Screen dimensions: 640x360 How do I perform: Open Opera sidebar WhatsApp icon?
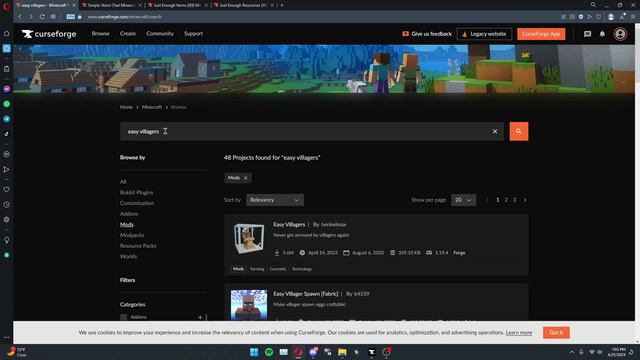(7, 104)
